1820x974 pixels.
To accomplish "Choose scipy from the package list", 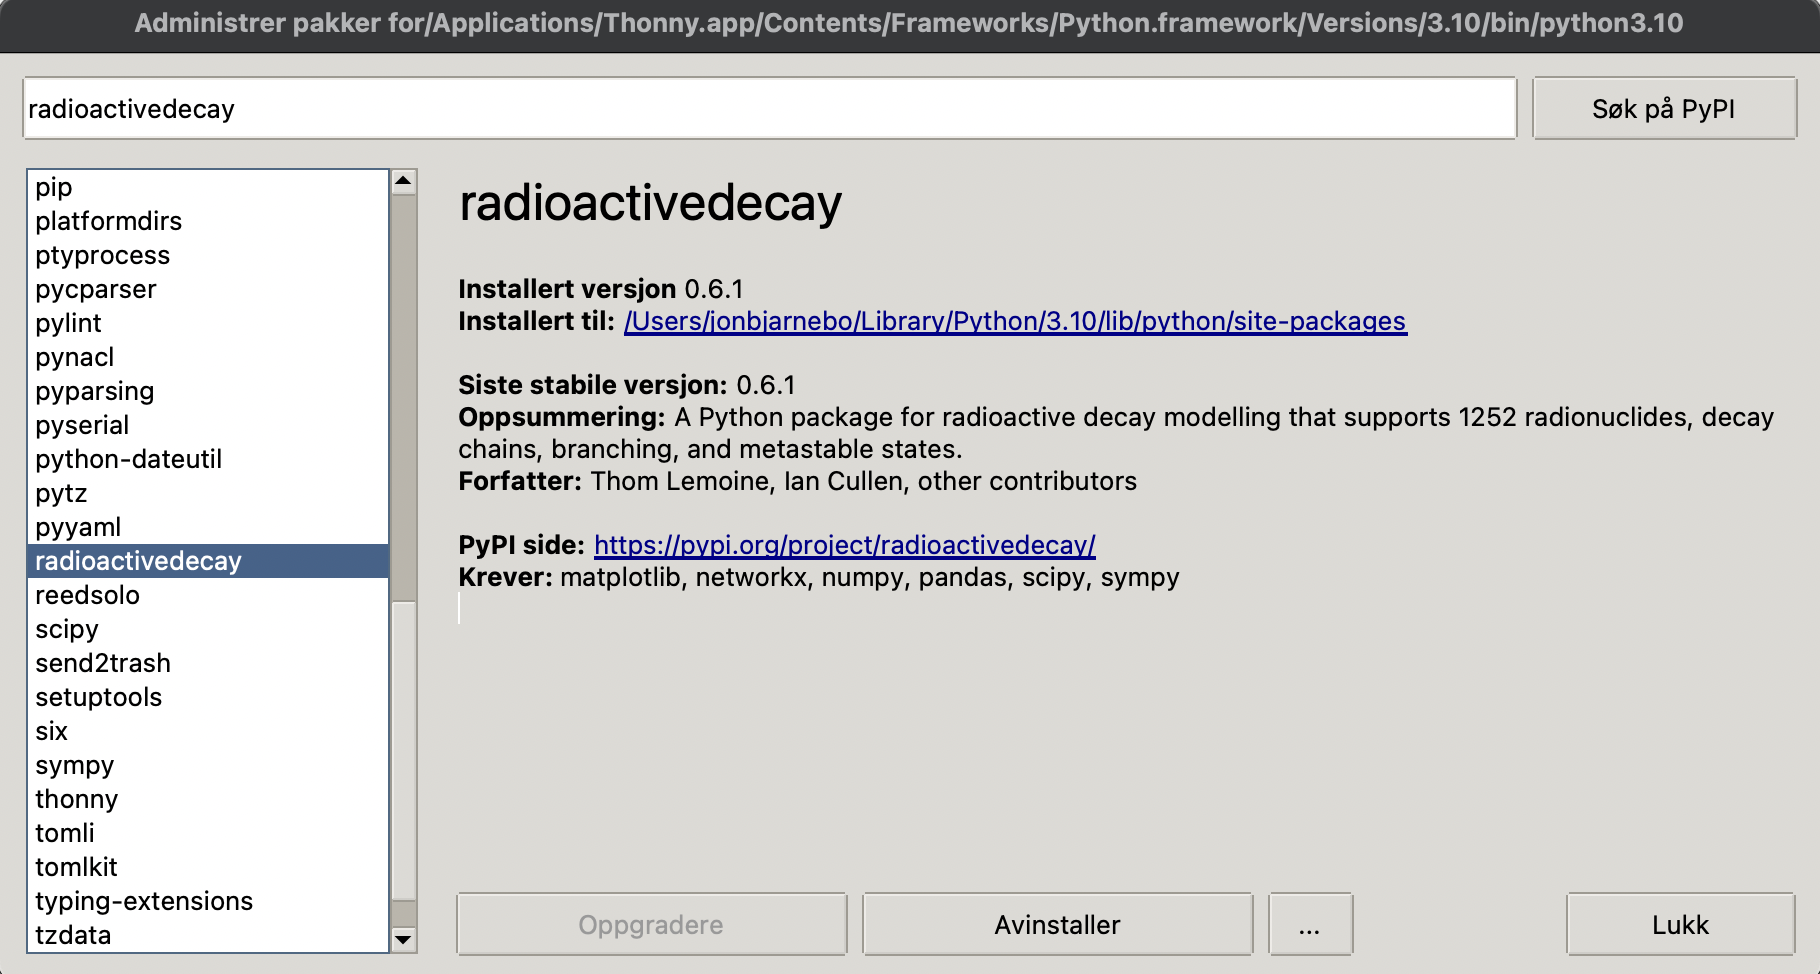I will [x=67, y=630].
